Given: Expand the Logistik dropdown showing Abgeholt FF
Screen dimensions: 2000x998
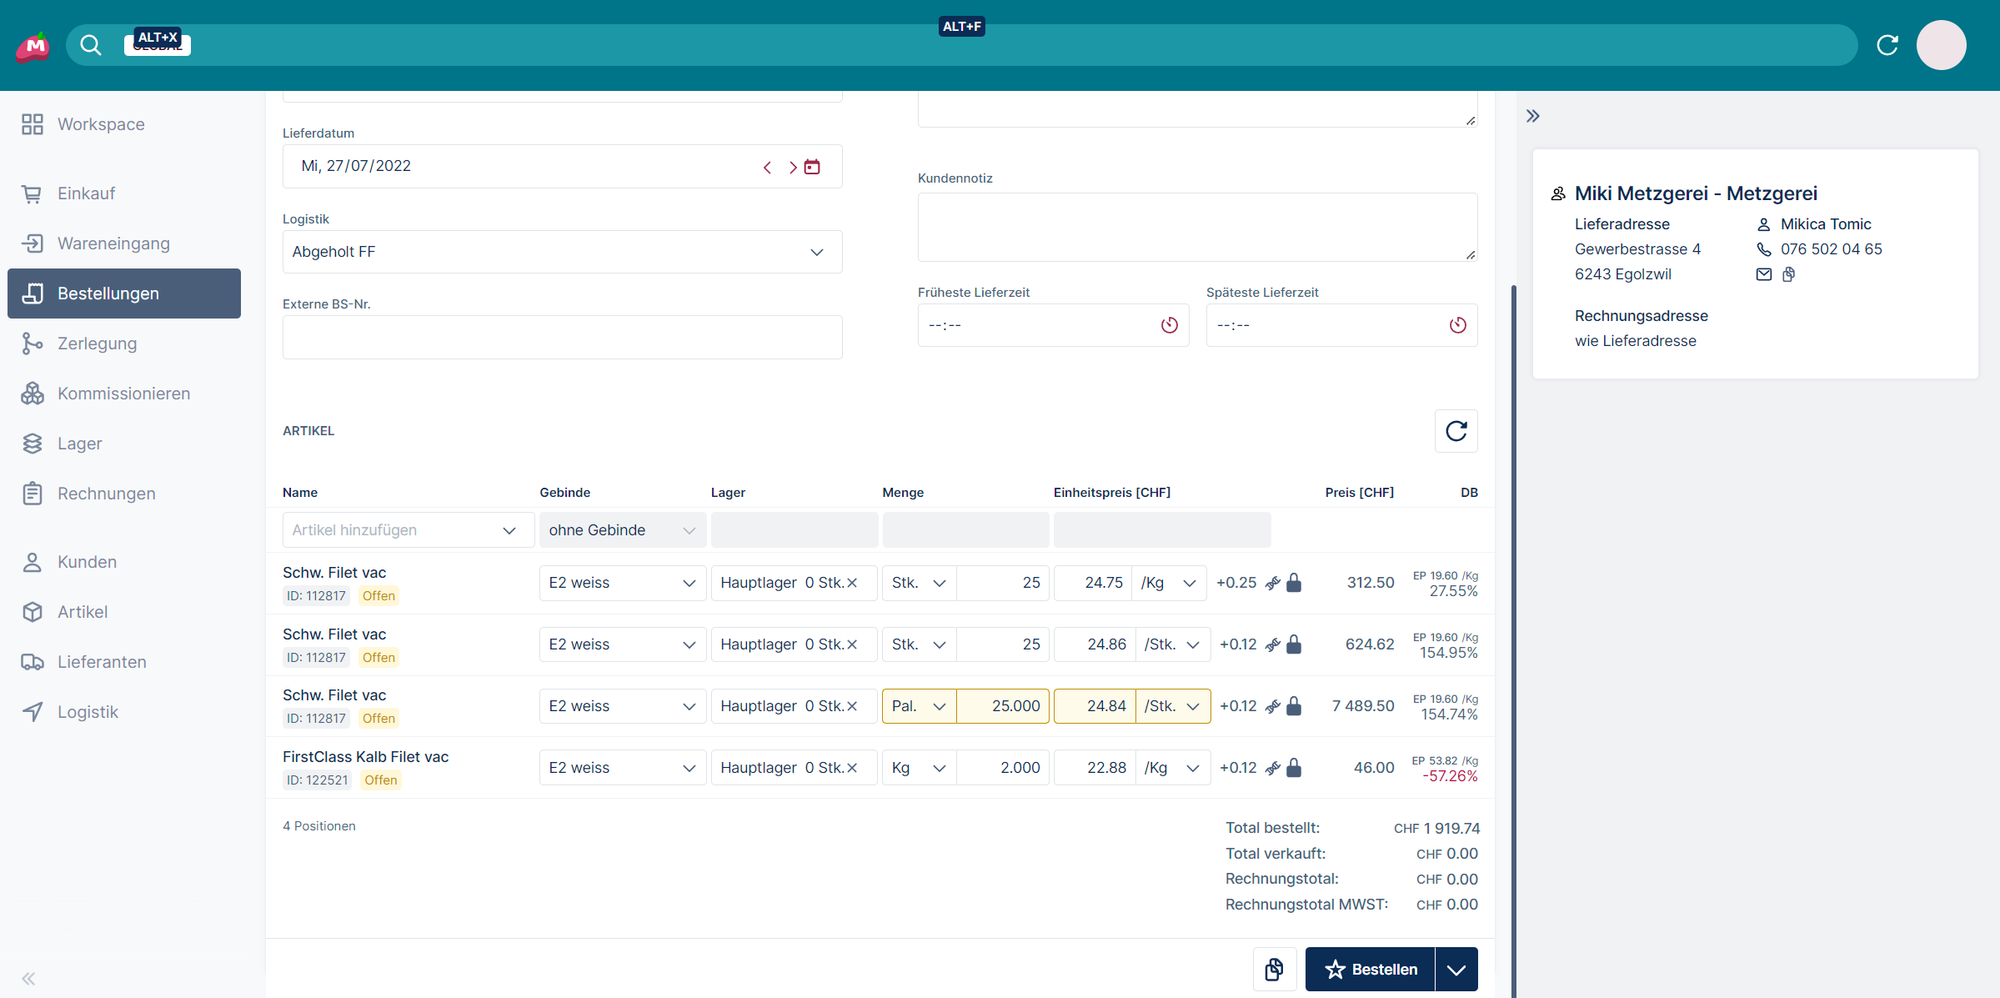Looking at the screenshot, I should click(817, 252).
